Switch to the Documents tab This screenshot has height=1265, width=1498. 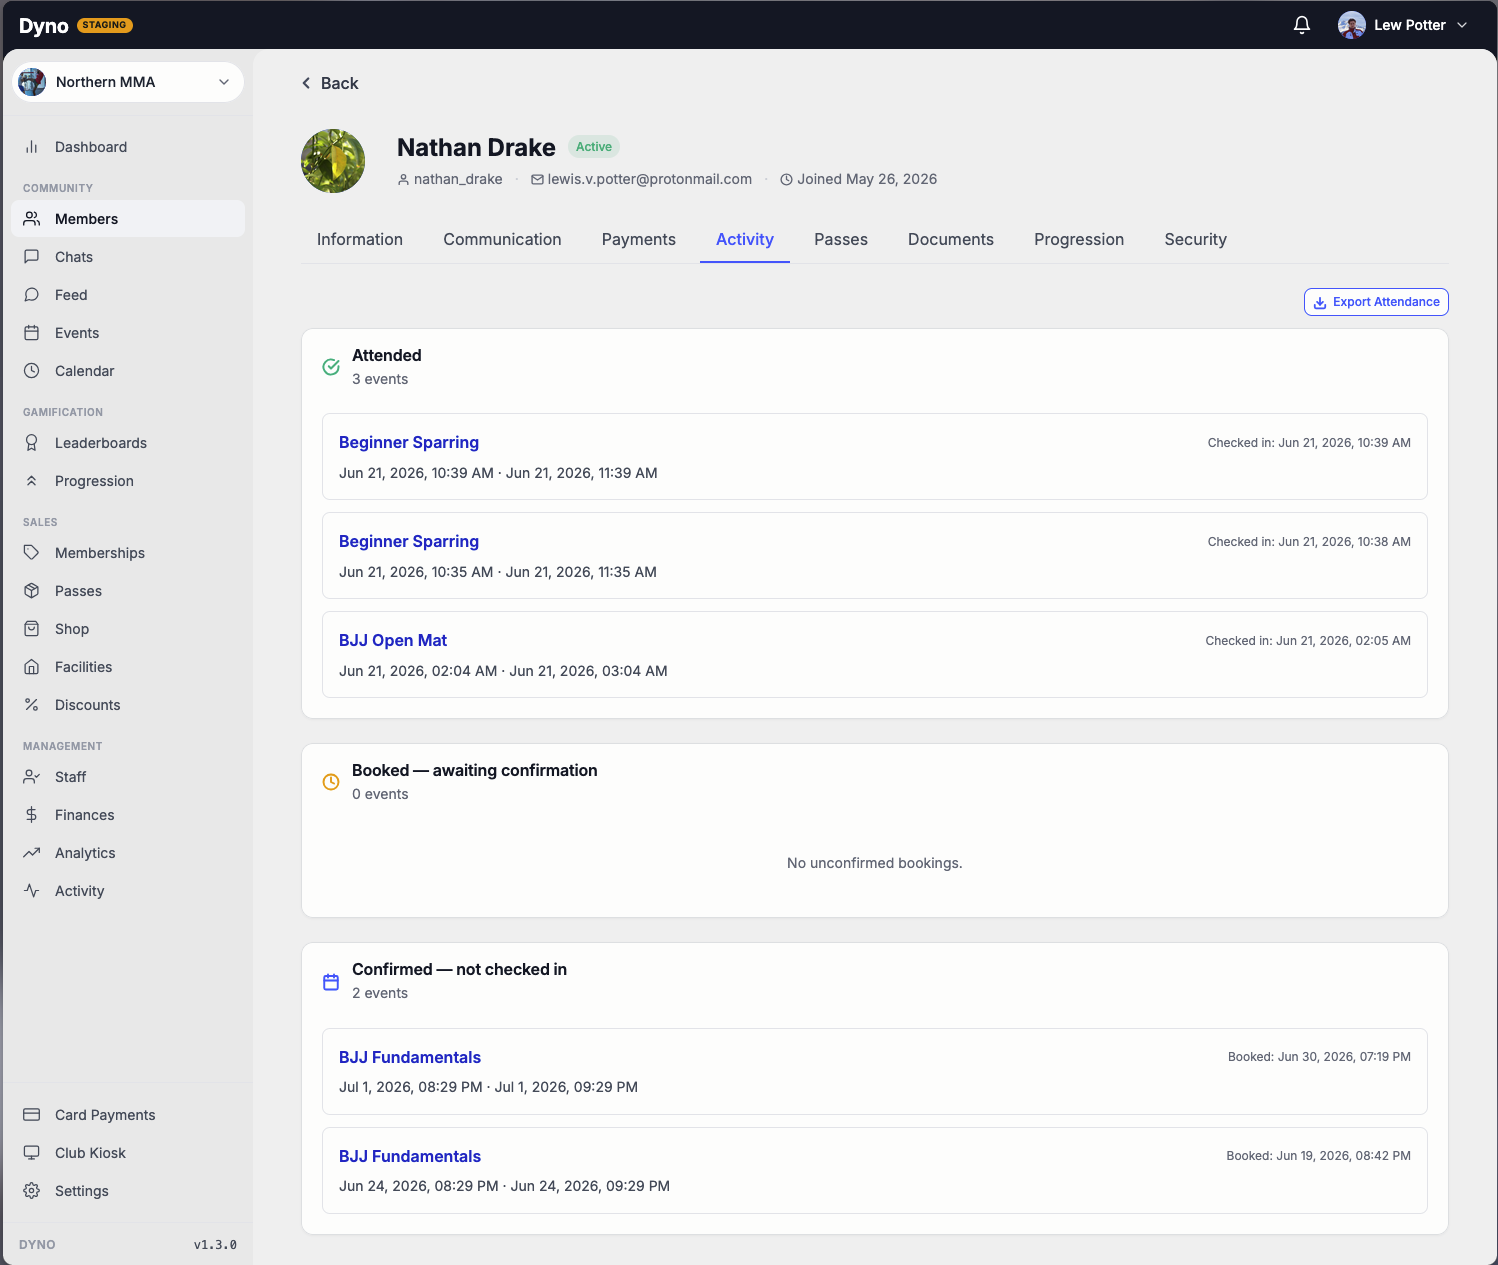pyautogui.click(x=951, y=240)
